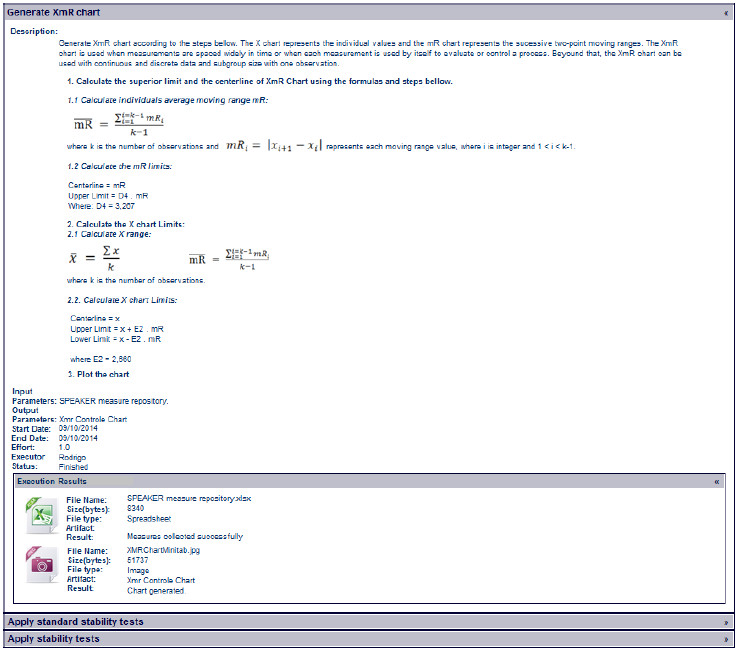Click the Input SPEAKER measure repository parameter
Viewport: 738px width, 650px height.
click(x=113, y=401)
